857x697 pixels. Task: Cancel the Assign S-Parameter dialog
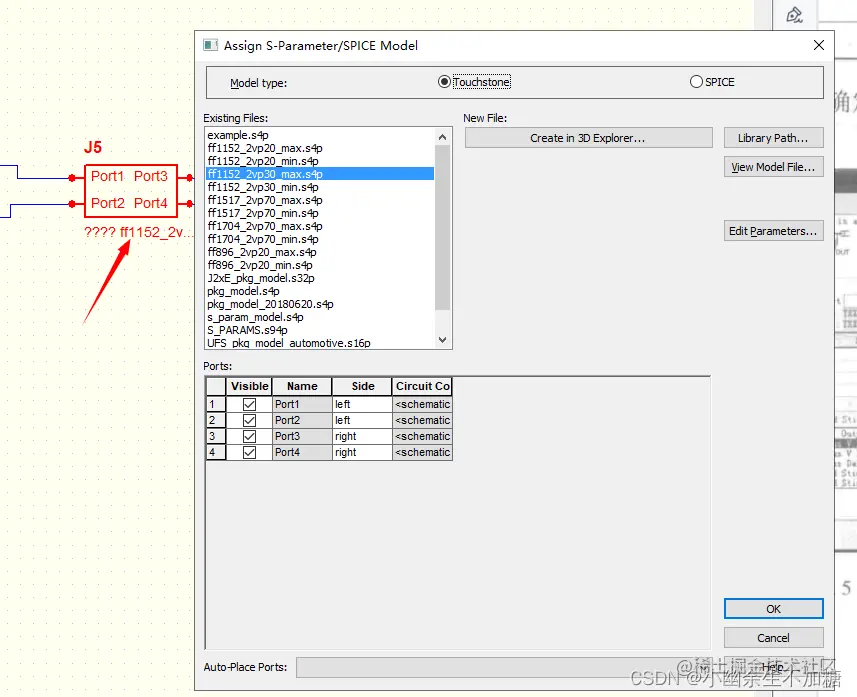tap(773, 638)
